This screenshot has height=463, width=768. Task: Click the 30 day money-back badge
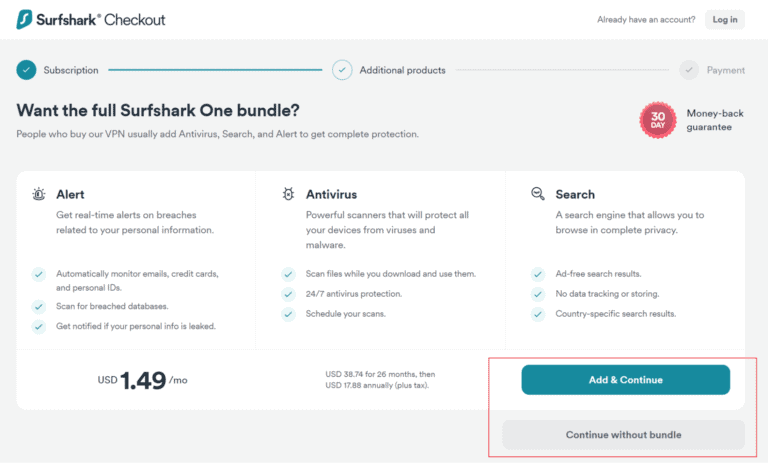click(x=658, y=120)
